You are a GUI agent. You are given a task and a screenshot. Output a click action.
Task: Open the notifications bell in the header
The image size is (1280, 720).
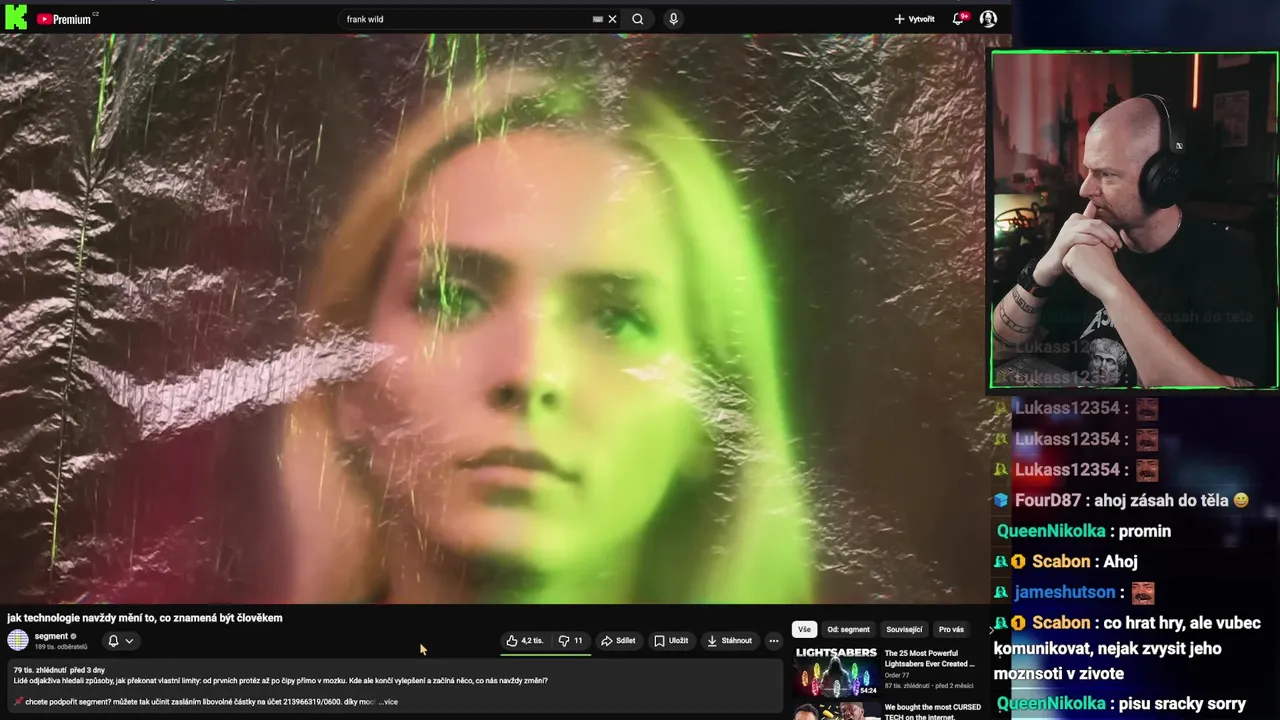point(959,19)
